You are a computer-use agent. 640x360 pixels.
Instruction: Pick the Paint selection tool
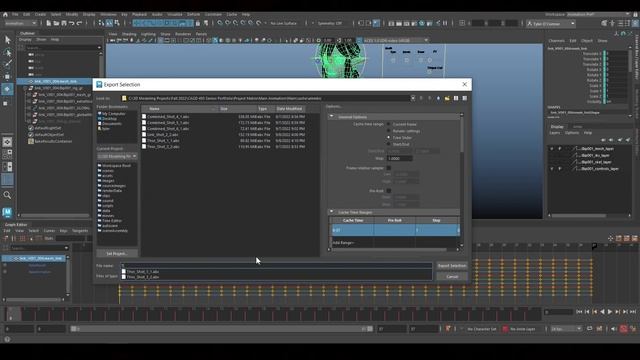[7, 64]
